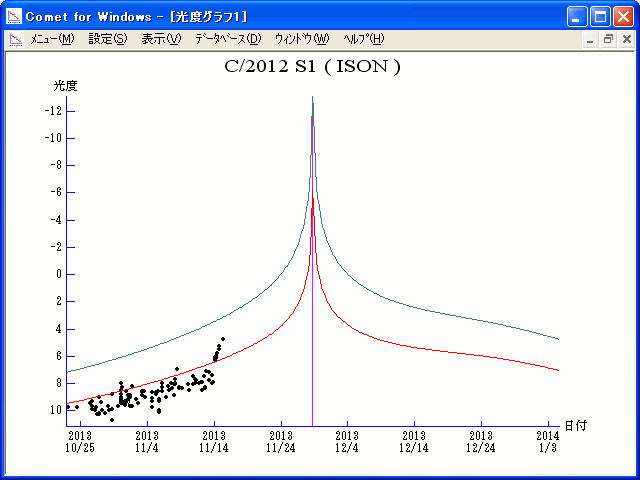This screenshot has width=640, height=480.
Task: Click the 0 magnitude axis label
Action: tap(59, 274)
